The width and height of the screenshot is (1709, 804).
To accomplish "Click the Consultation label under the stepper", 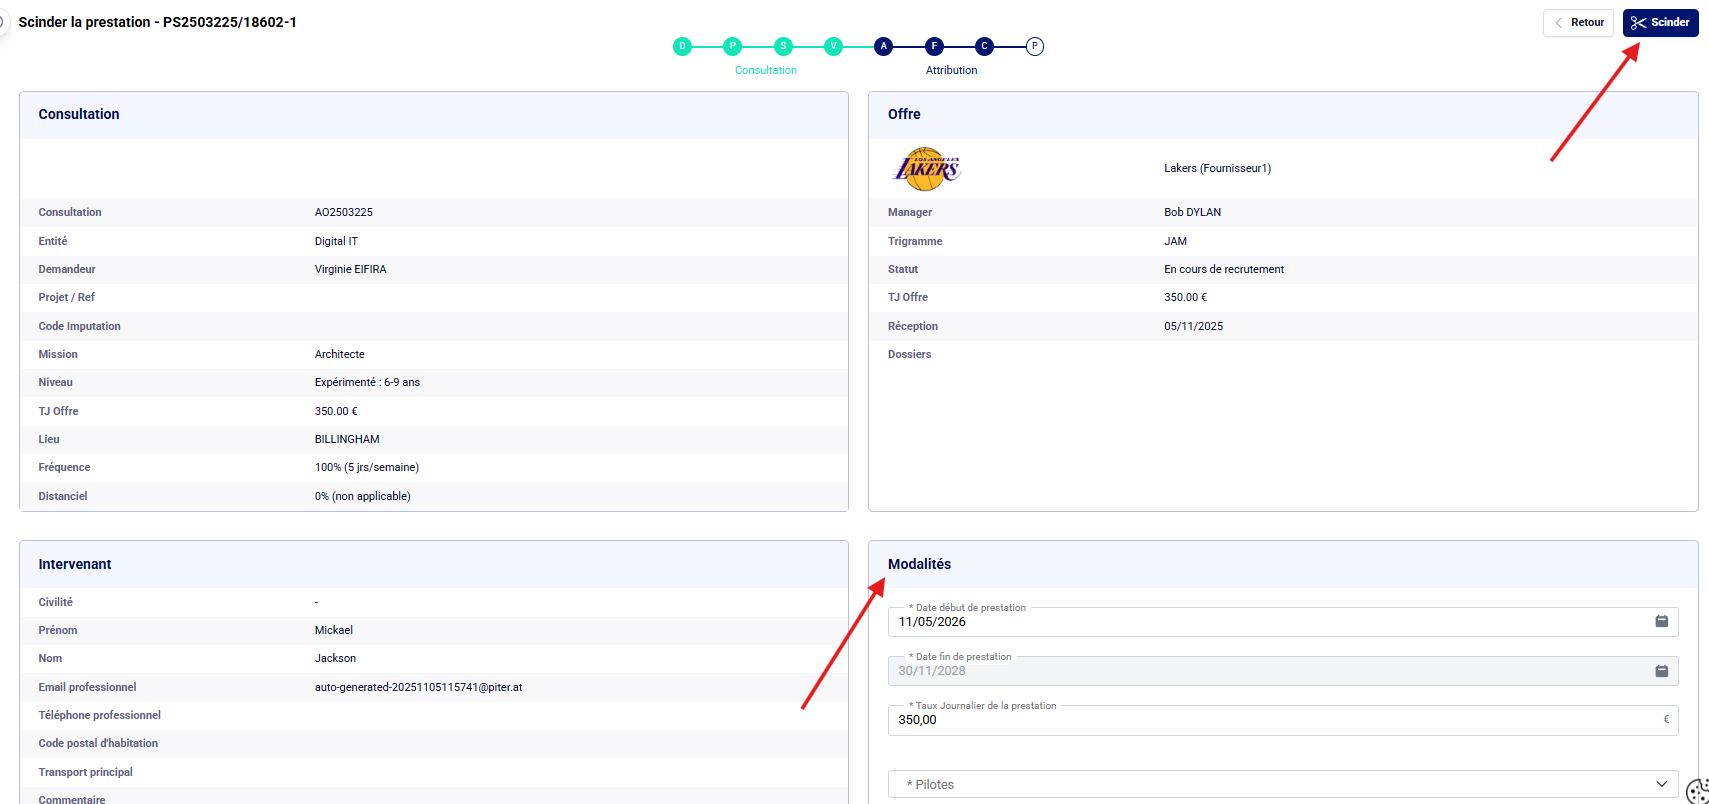I will pos(766,70).
